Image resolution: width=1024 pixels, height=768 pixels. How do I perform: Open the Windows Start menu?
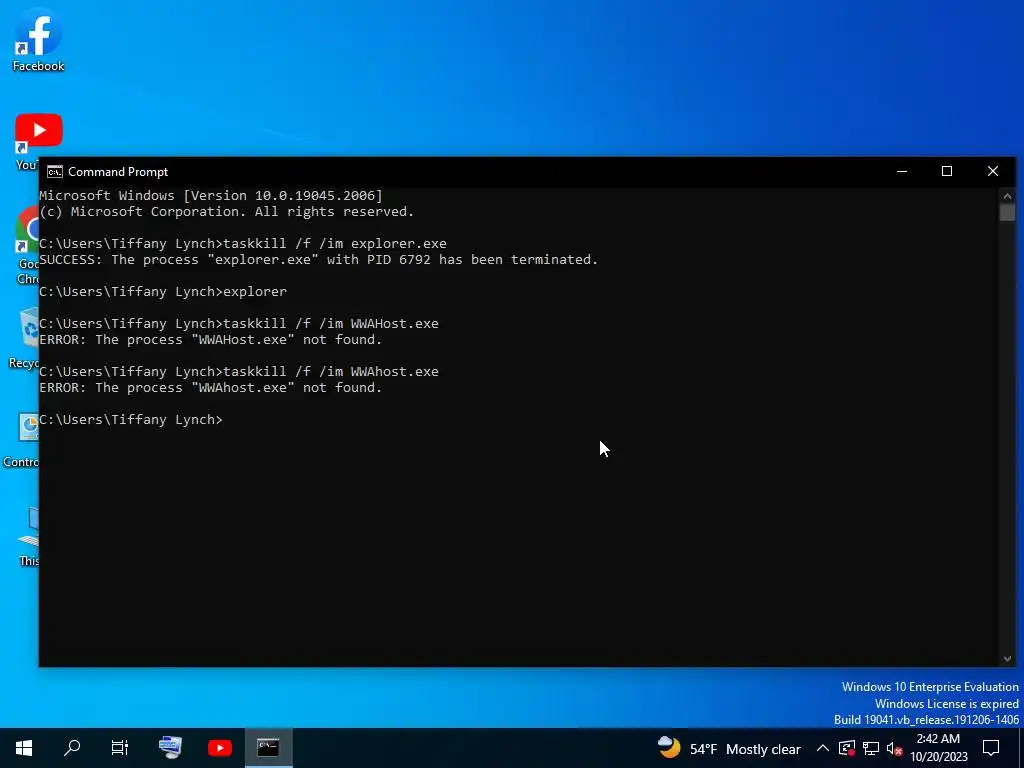[x=24, y=748]
